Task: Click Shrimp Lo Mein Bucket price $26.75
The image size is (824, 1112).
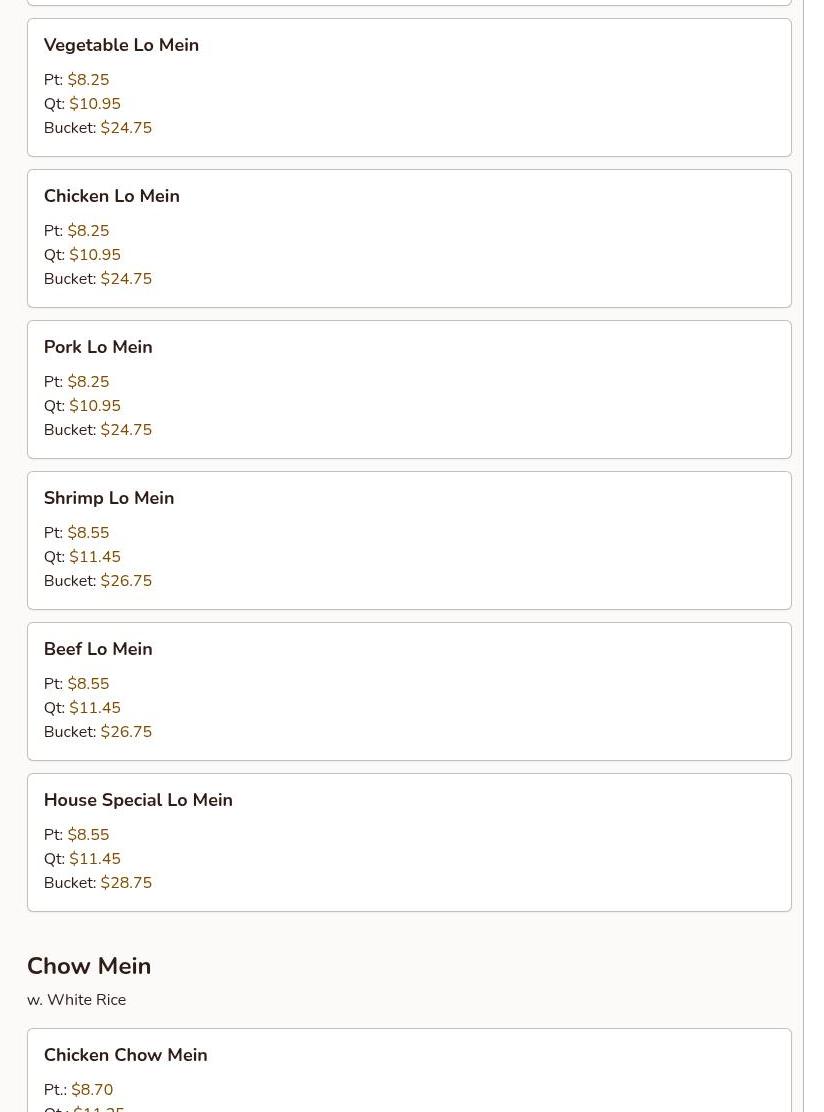Action: coord(126,581)
